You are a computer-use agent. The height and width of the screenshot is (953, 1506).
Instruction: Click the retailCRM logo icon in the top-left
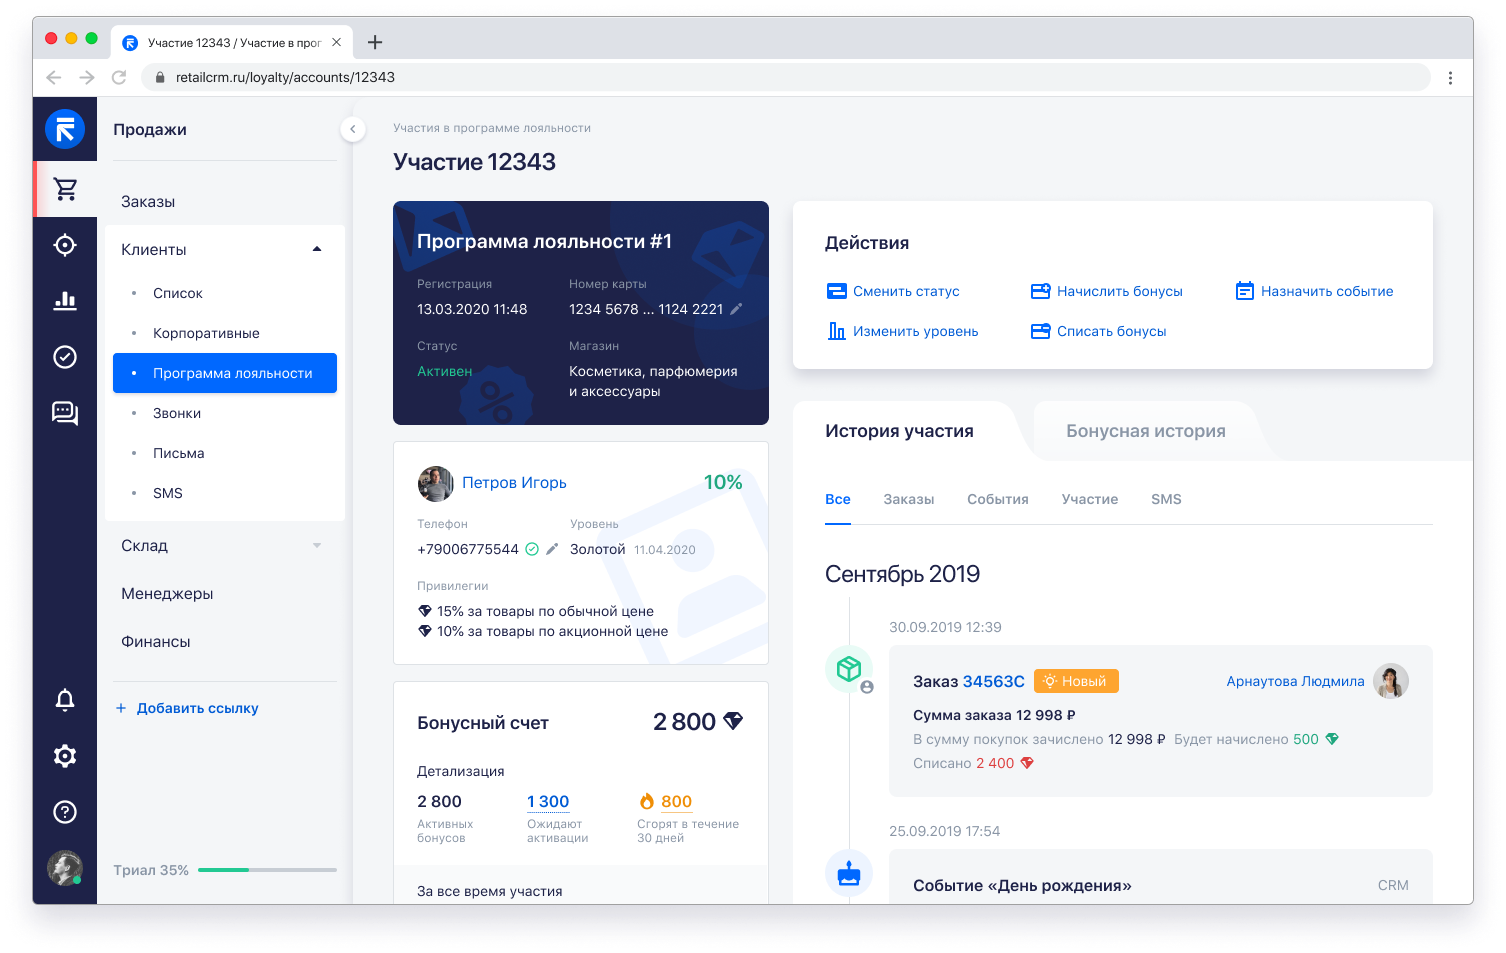click(65, 129)
